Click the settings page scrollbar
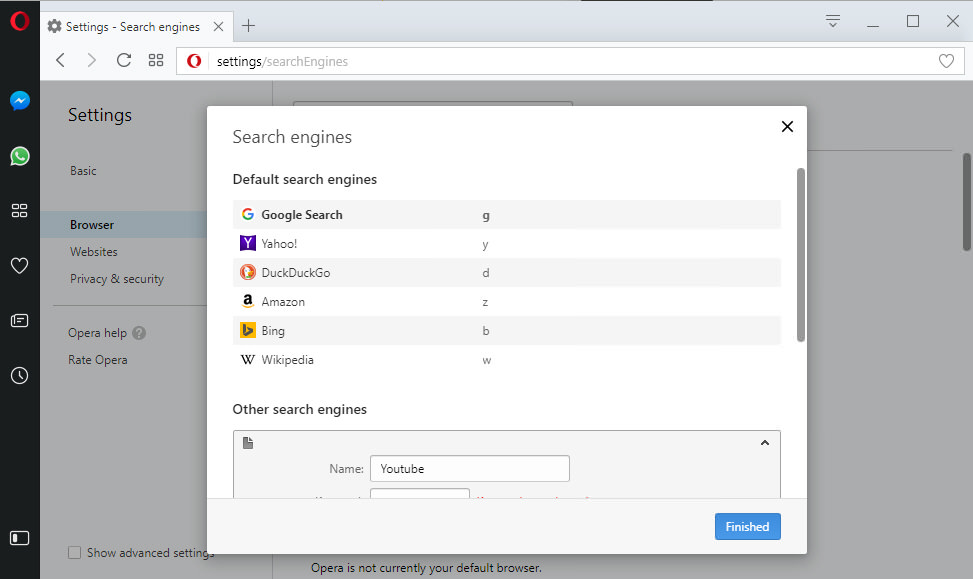 967,202
